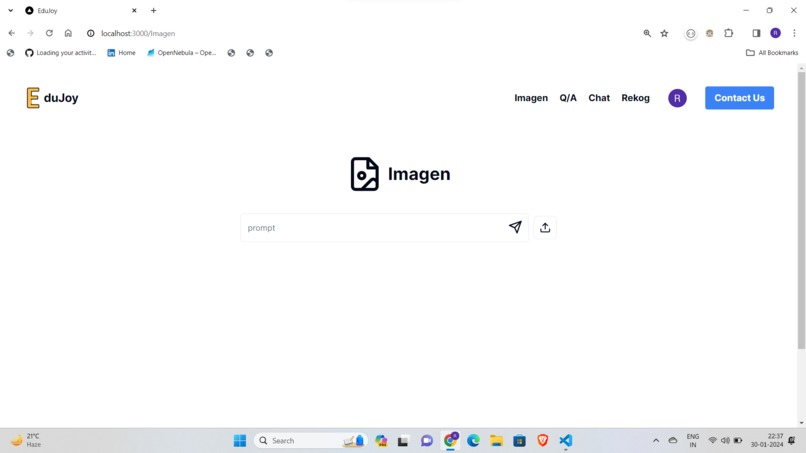Open LinkedIn Home bookmark
This screenshot has height=453, width=806.
121,52
